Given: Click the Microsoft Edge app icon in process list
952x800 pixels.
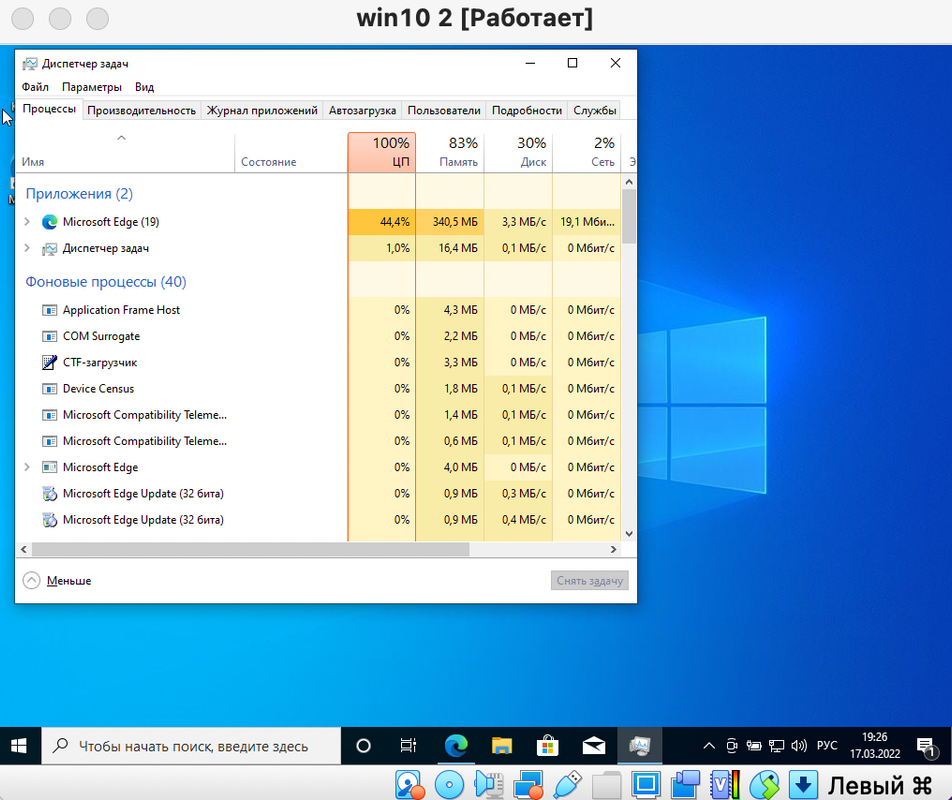Looking at the screenshot, I should (x=49, y=222).
